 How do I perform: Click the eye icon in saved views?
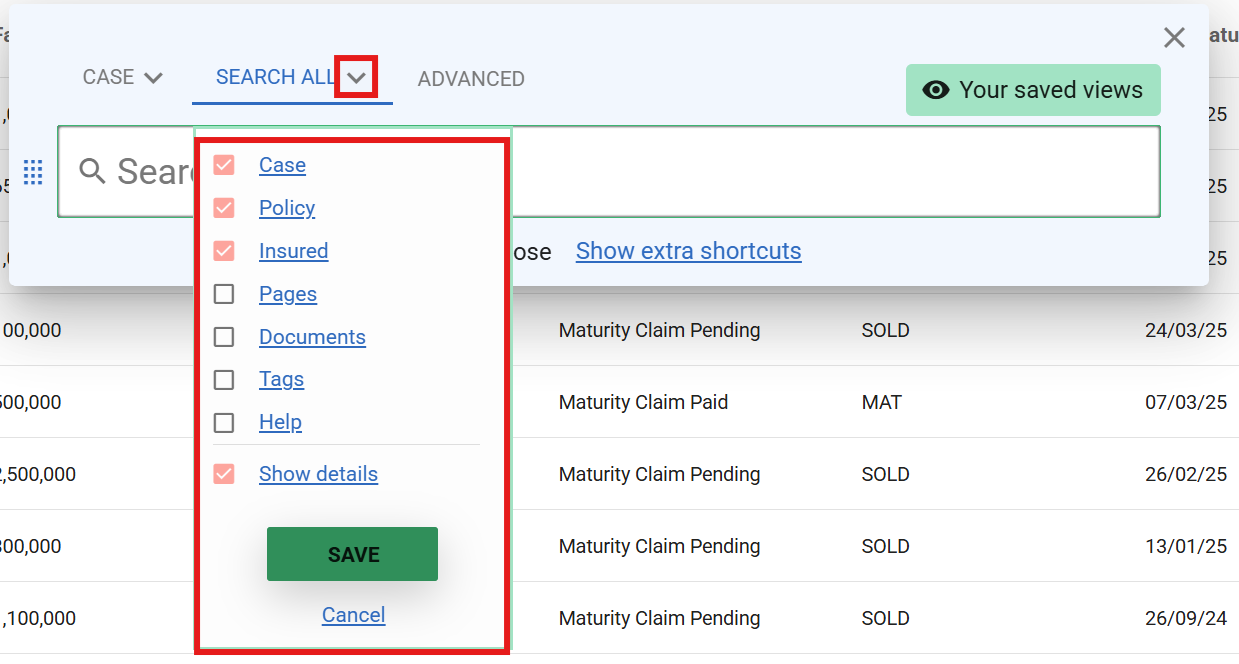coord(935,90)
